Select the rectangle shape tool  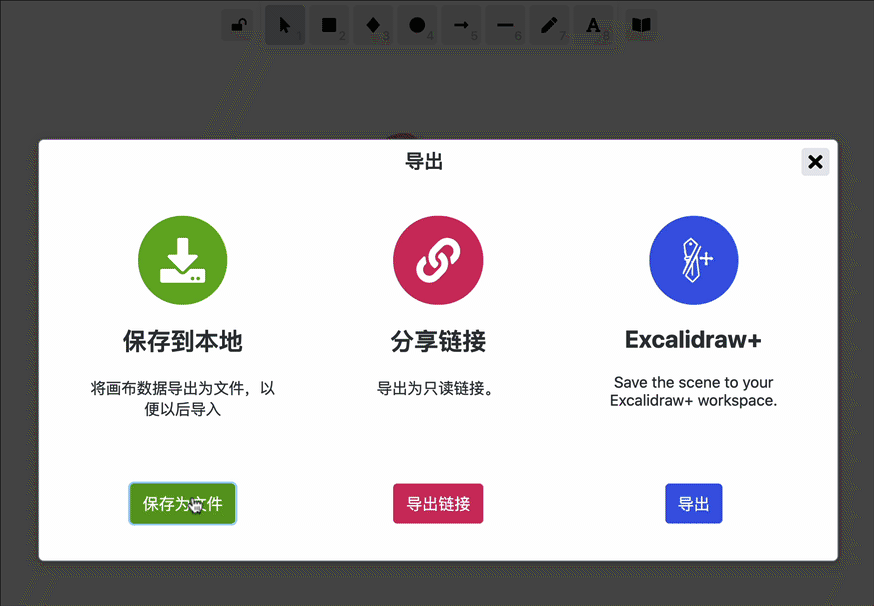tap(329, 25)
